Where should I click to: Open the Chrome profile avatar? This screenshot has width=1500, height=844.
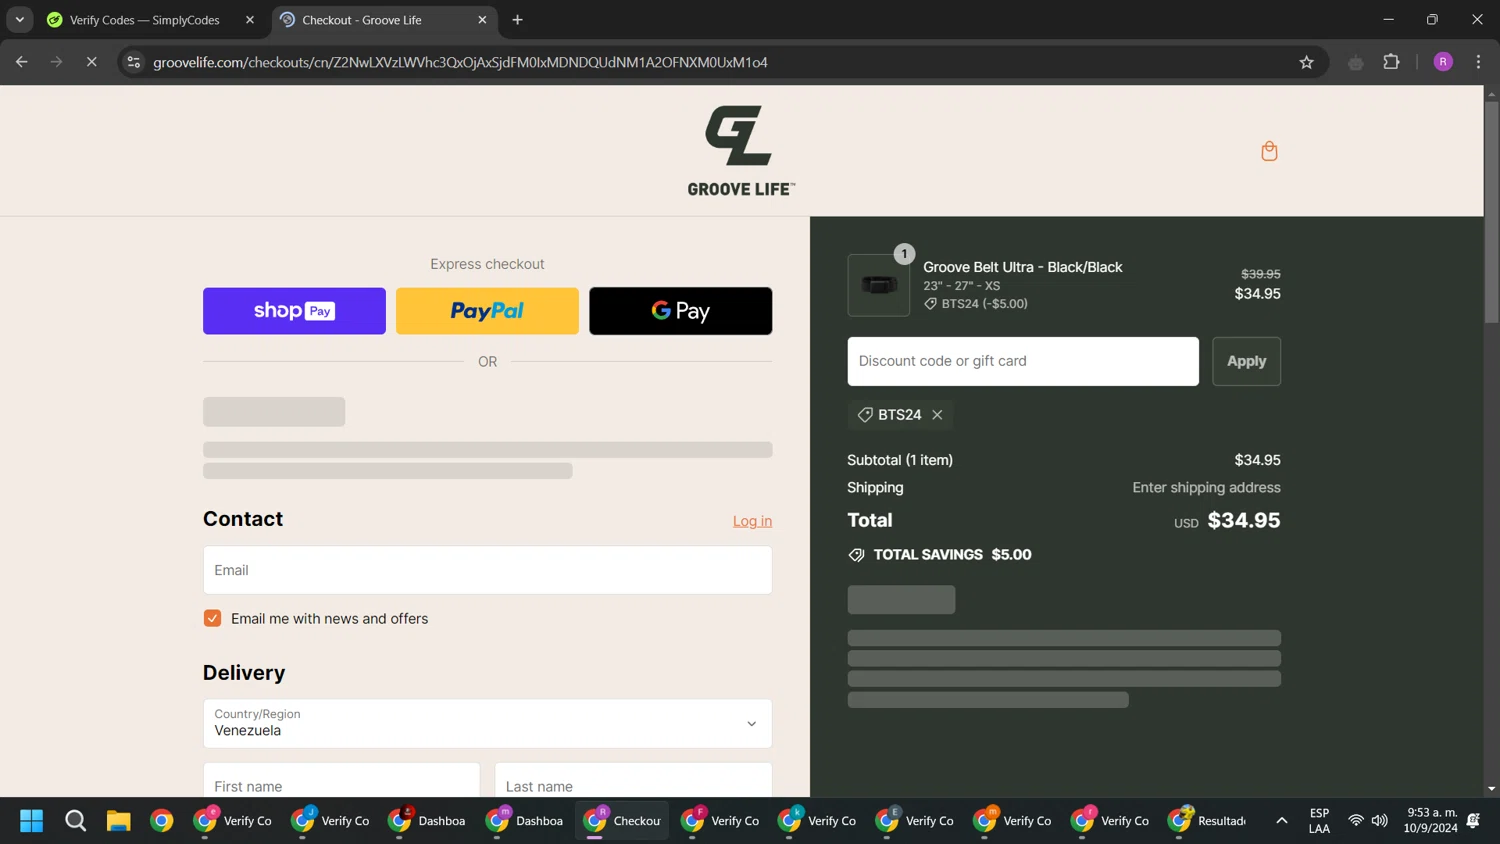point(1443,62)
